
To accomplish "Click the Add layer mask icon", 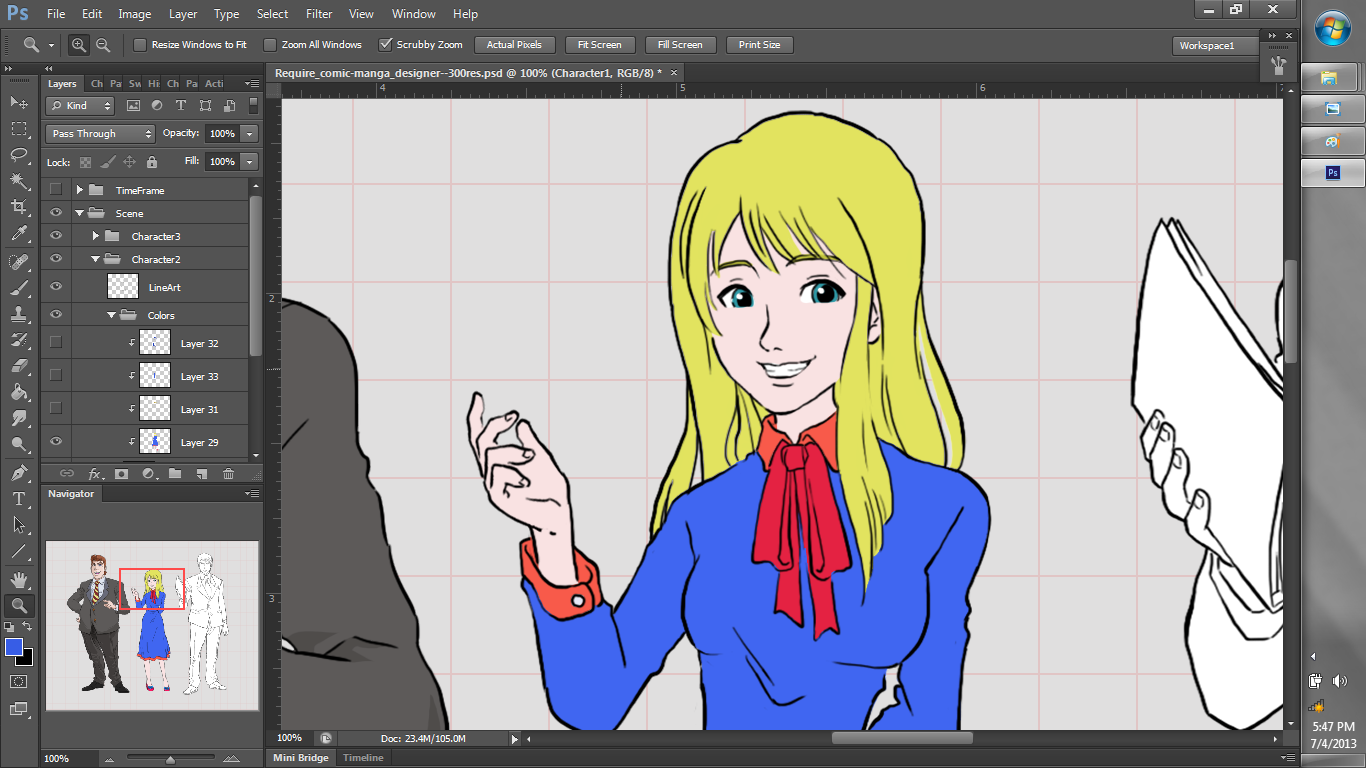I will click(x=123, y=473).
